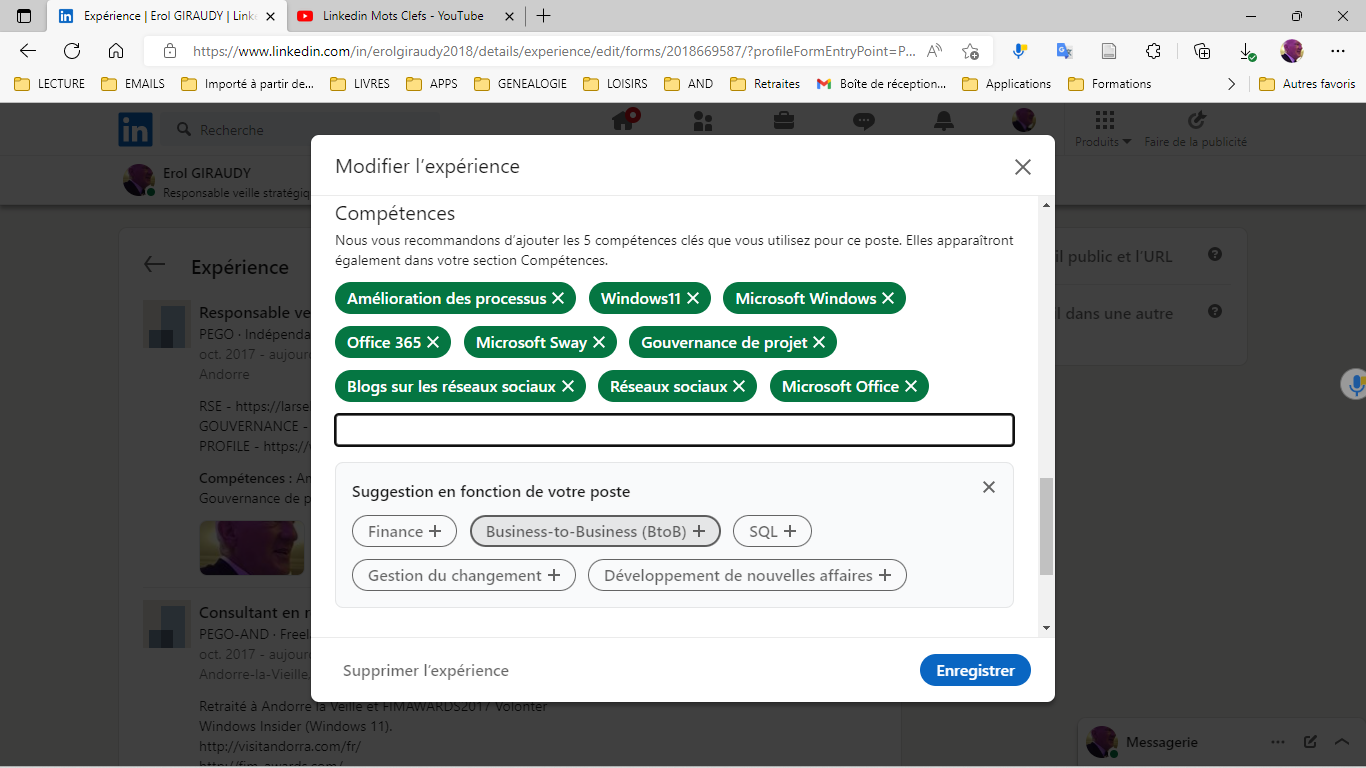The image size is (1366, 768).
Task: Add the SQL suggested skill
Action: coord(772,531)
